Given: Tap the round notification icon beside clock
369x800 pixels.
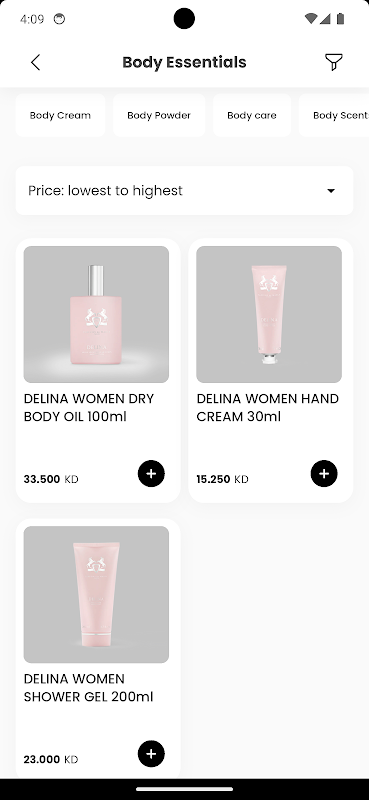Looking at the screenshot, I should [x=60, y=19].
